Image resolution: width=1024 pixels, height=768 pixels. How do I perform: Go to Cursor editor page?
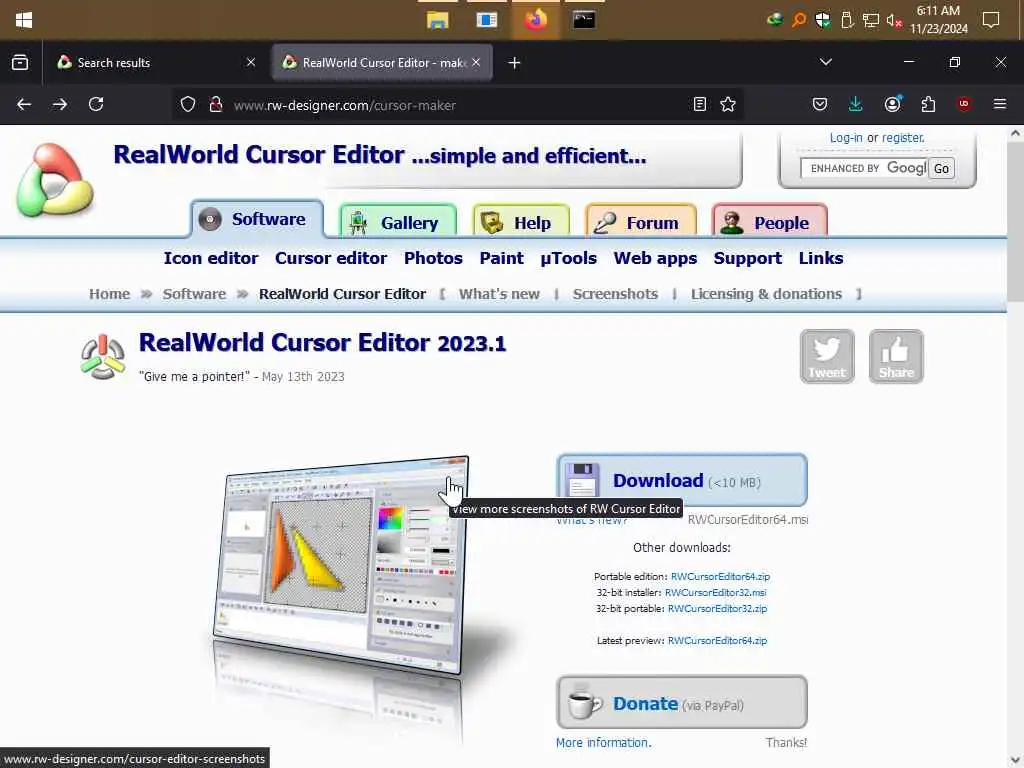(331, 259)
